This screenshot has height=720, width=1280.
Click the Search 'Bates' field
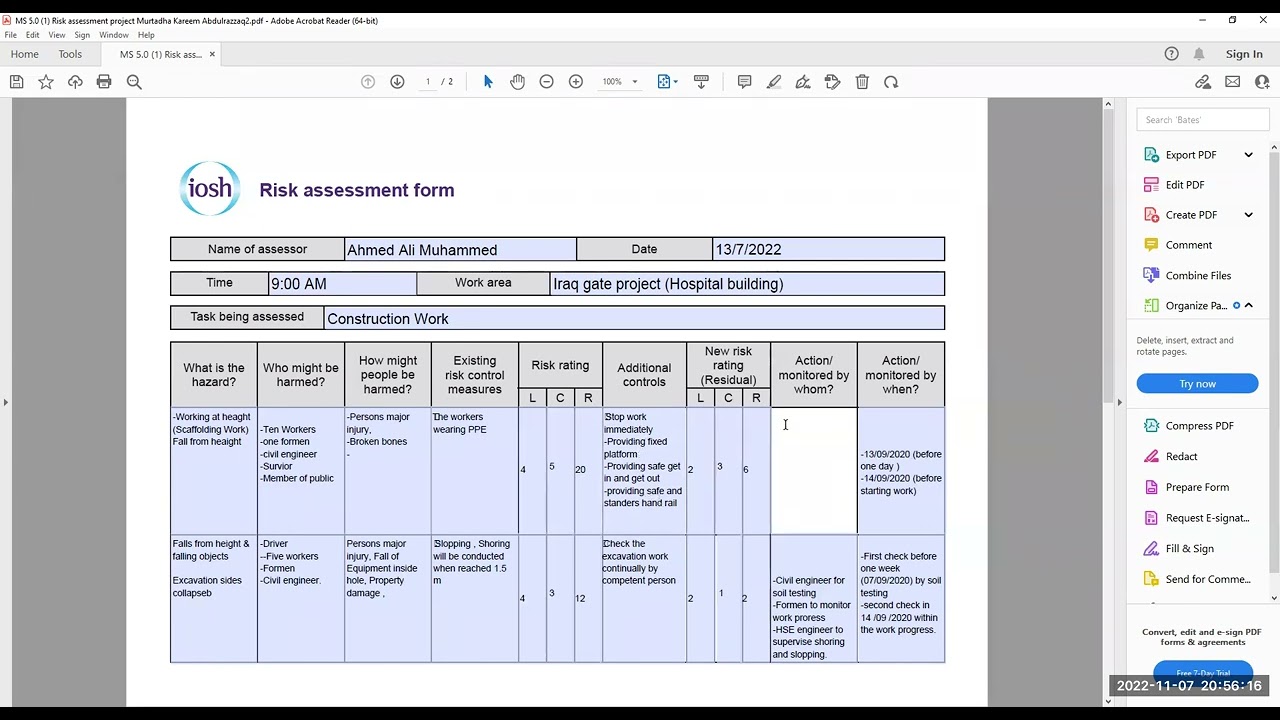1202,120
